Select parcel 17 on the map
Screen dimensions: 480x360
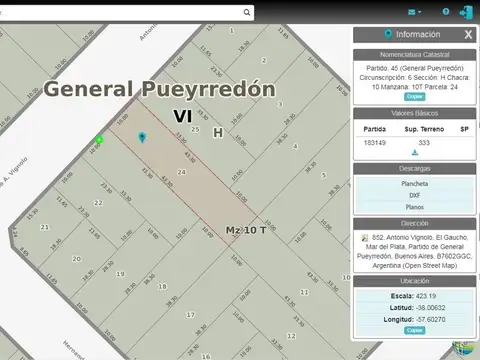coord(191,315)
